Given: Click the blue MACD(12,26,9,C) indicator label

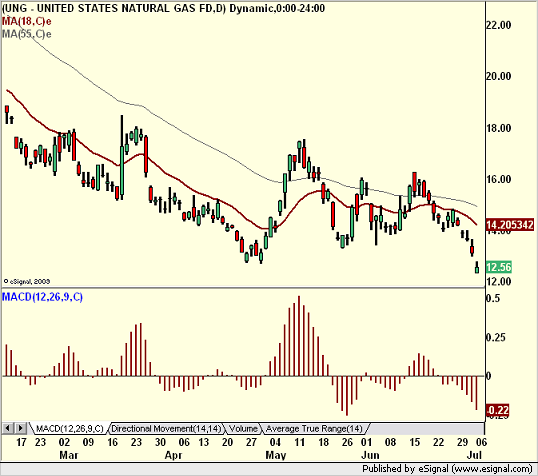Looking at the screenshot, I should point(42,297).
